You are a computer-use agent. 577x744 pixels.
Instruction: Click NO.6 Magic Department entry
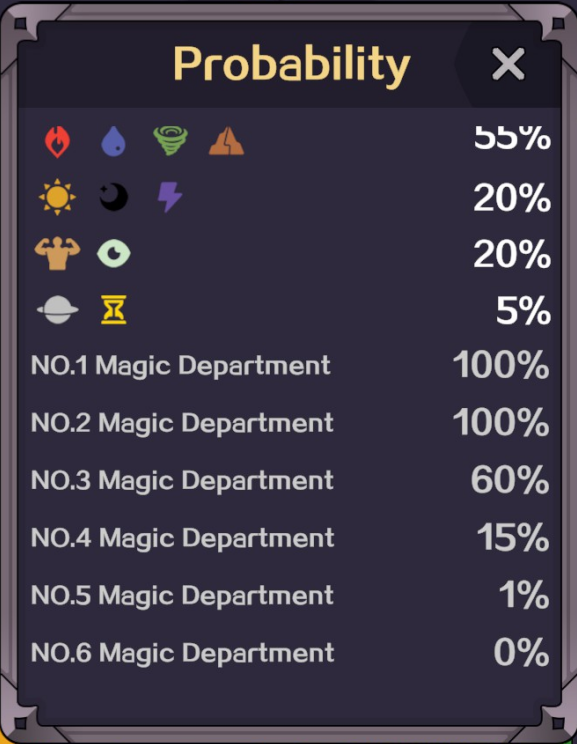289,652
